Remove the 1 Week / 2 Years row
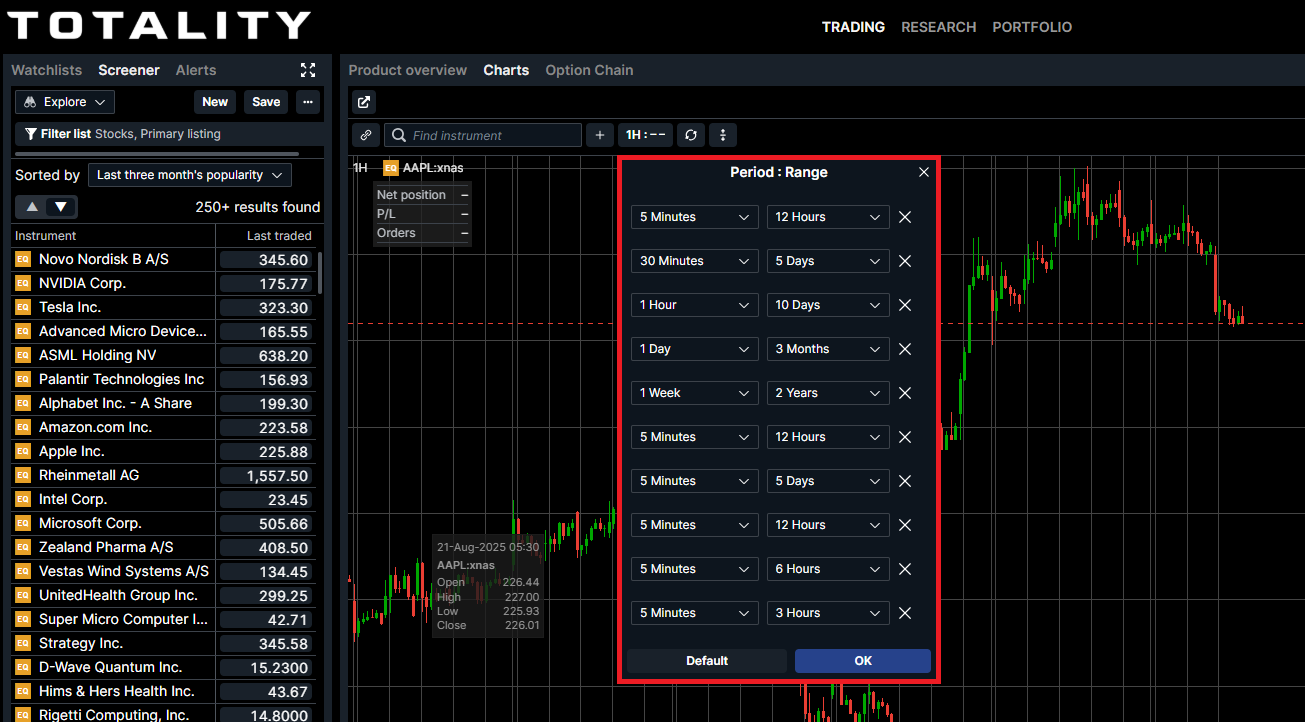This screenshot has height=722, width=1305. tap(905, 393)
